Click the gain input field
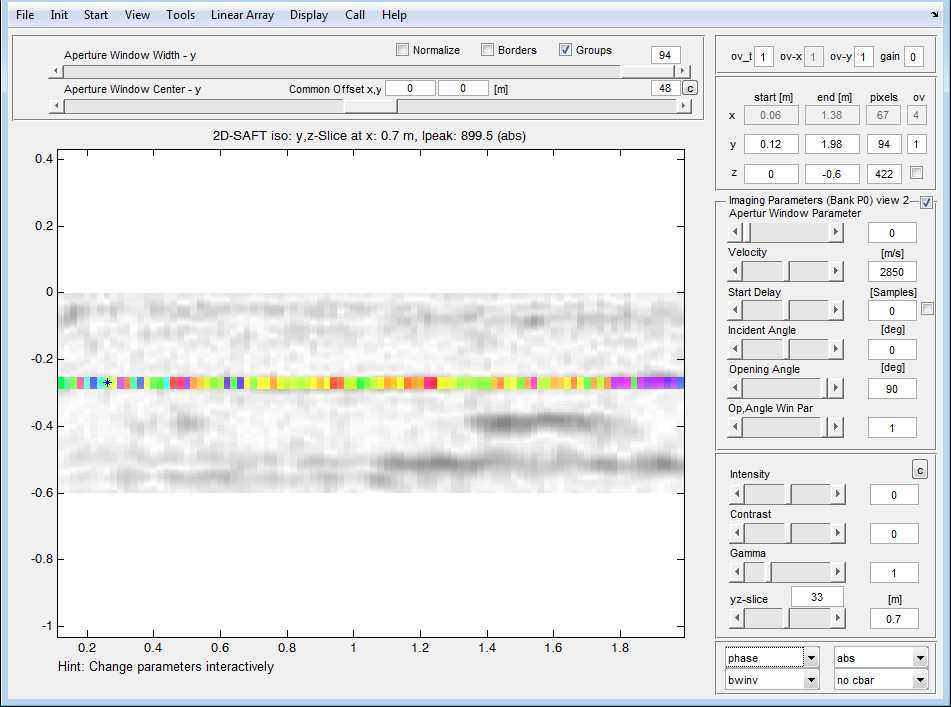This screenshot has height=707, width=951. point(913,56)
